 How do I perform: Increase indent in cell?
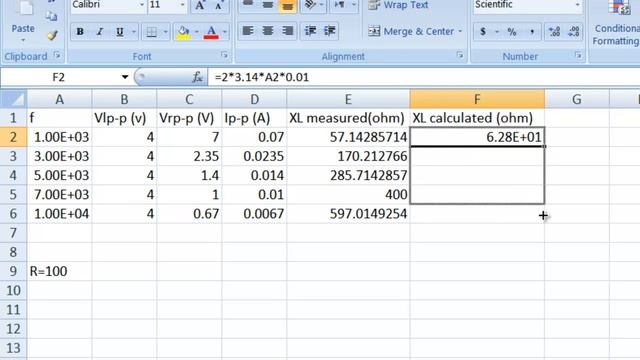tap(330, 31)
